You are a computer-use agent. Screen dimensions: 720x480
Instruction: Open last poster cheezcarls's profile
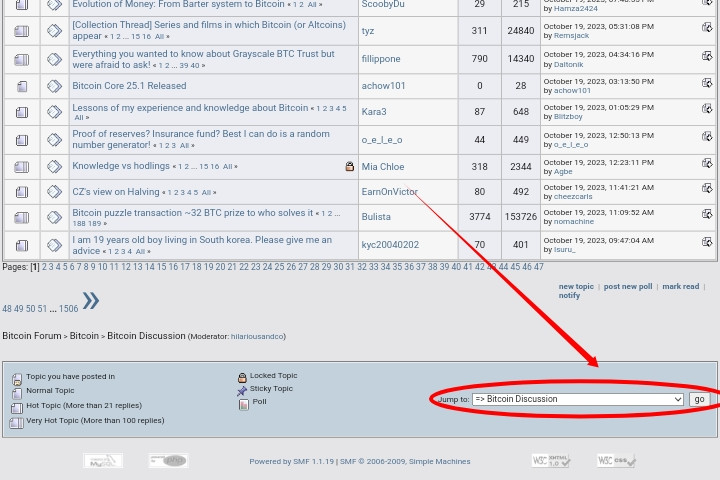pyautogui.click(x=573, y=197)
